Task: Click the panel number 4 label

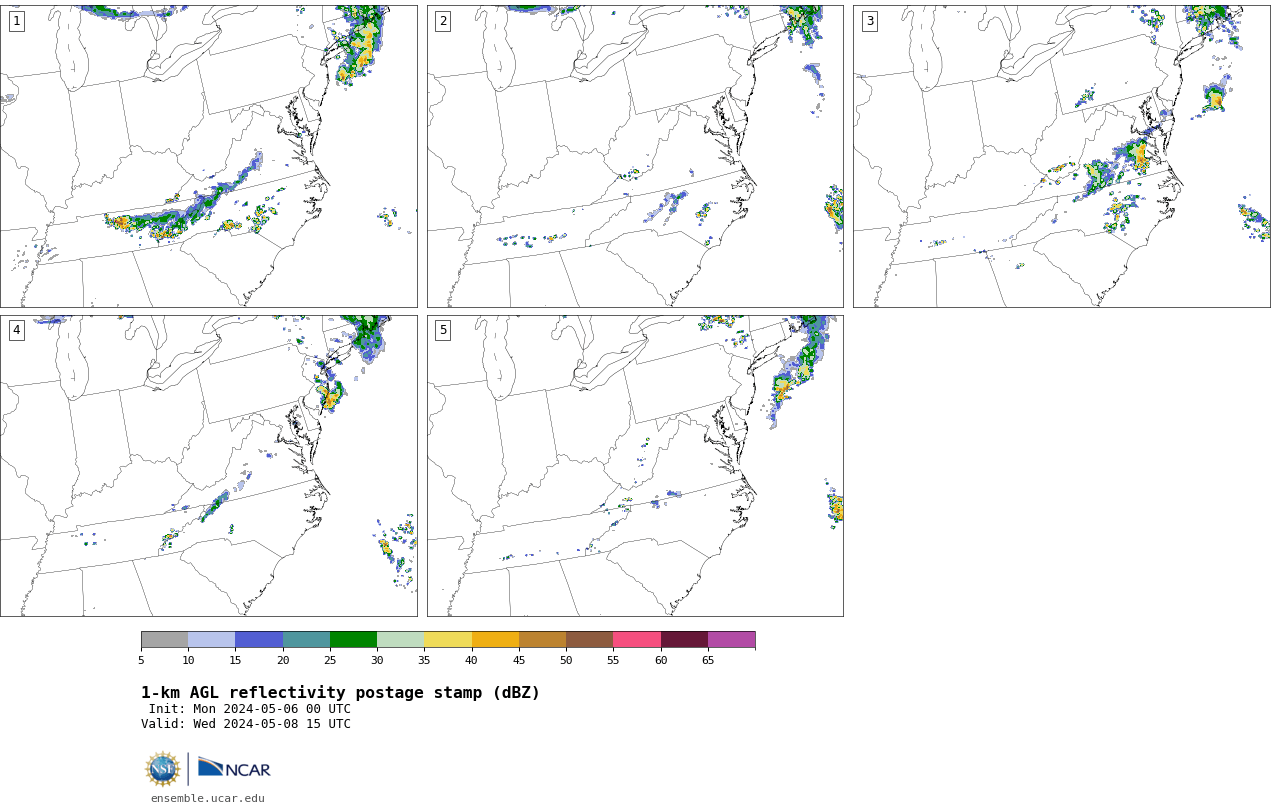Action: pos(16,330)
